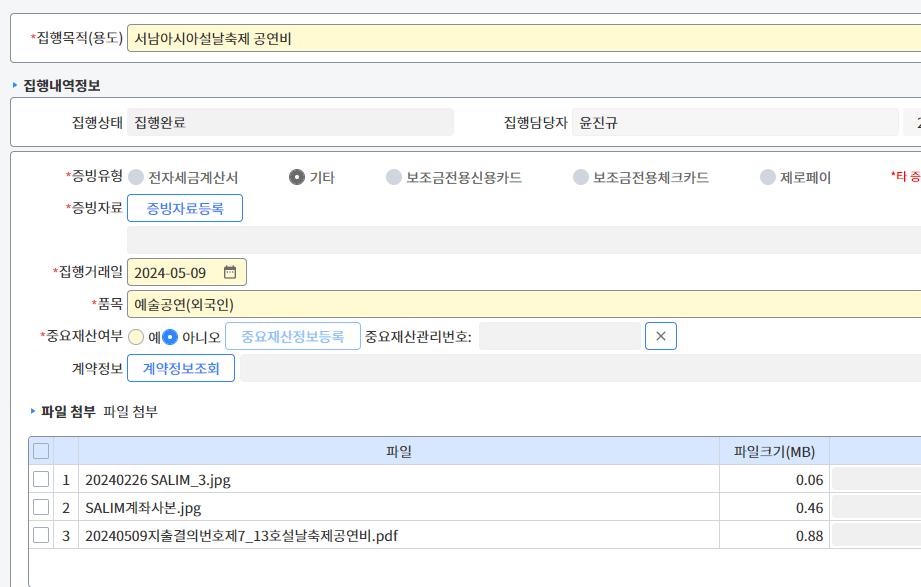Click the 중요재산정보등록 button
921x587 pixels.
click(x=293, y=336)
